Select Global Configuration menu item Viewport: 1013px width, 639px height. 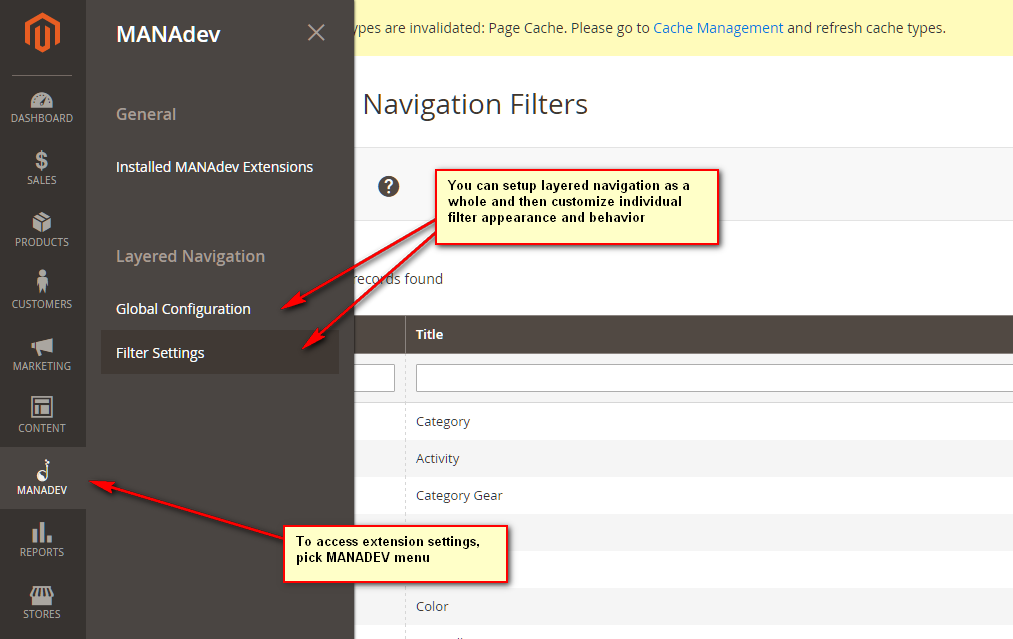click(183, 309)
